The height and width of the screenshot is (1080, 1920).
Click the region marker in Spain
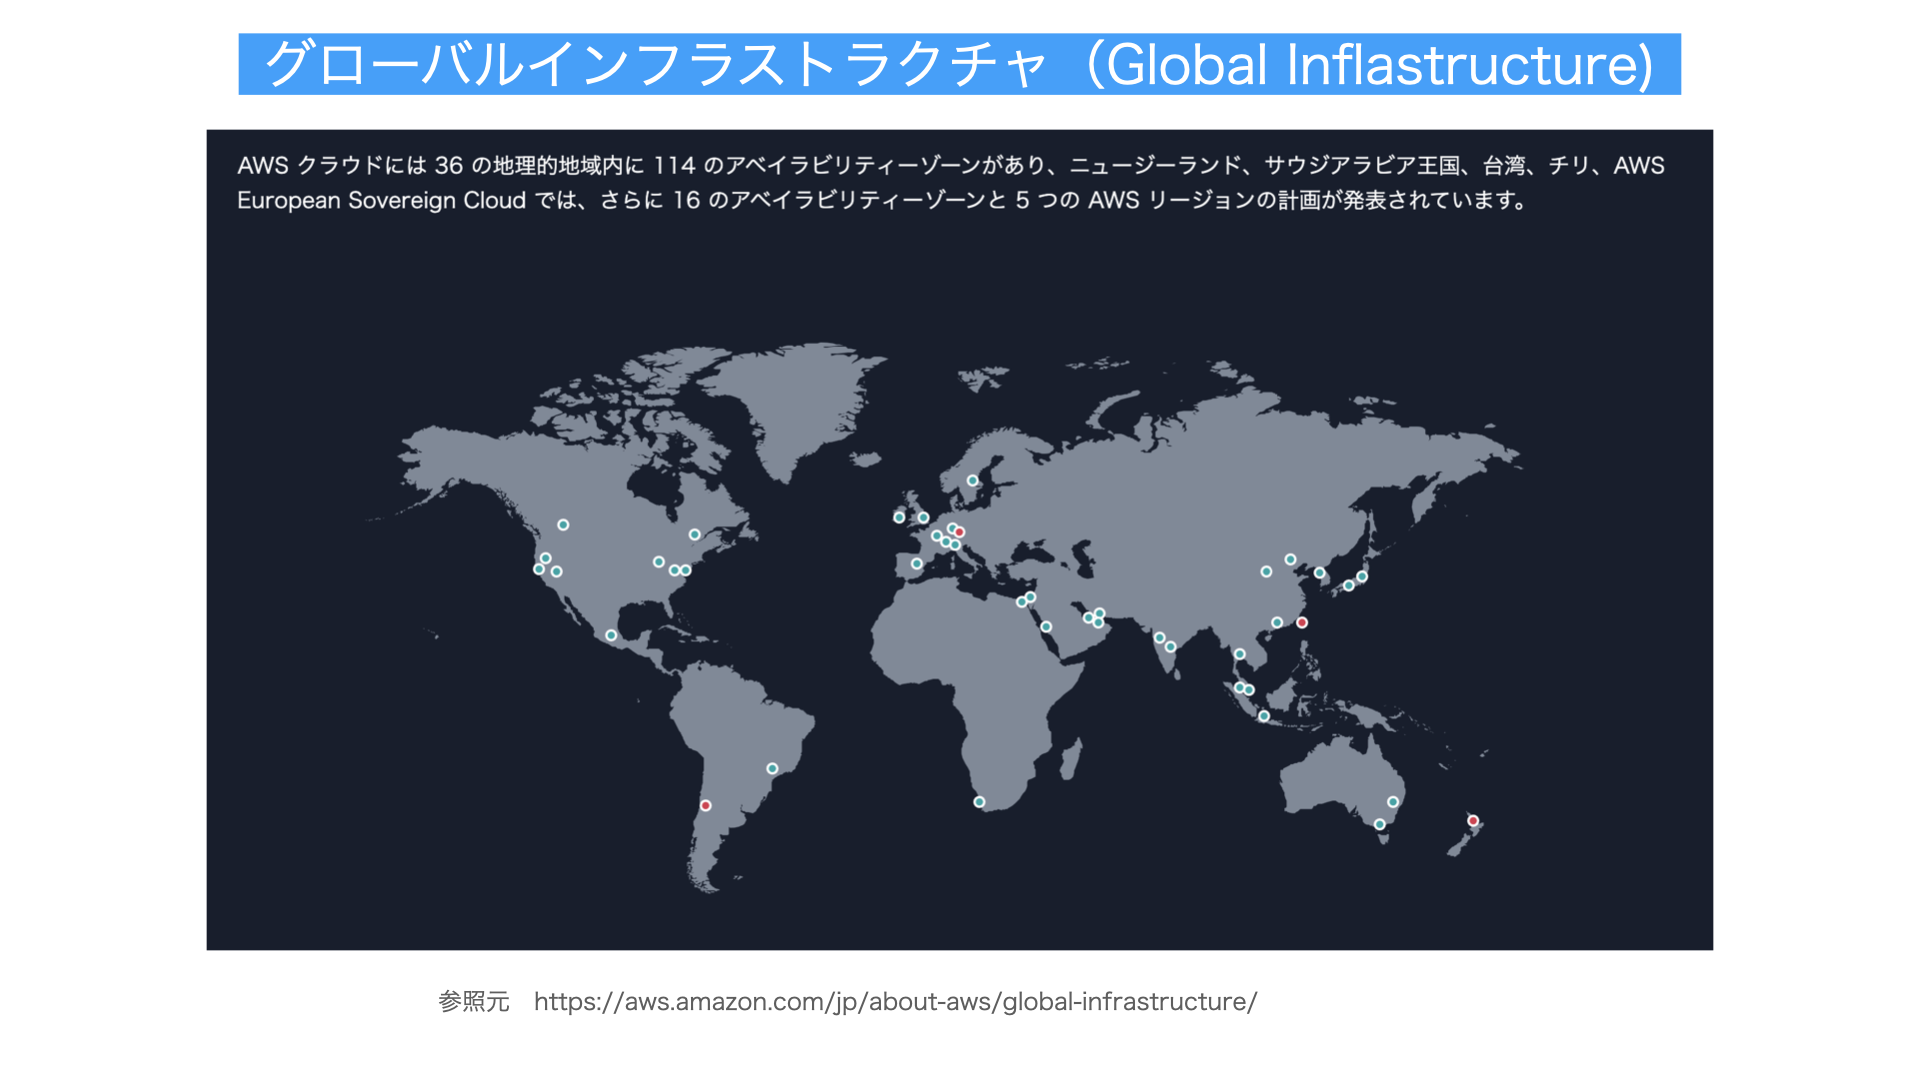916,564
